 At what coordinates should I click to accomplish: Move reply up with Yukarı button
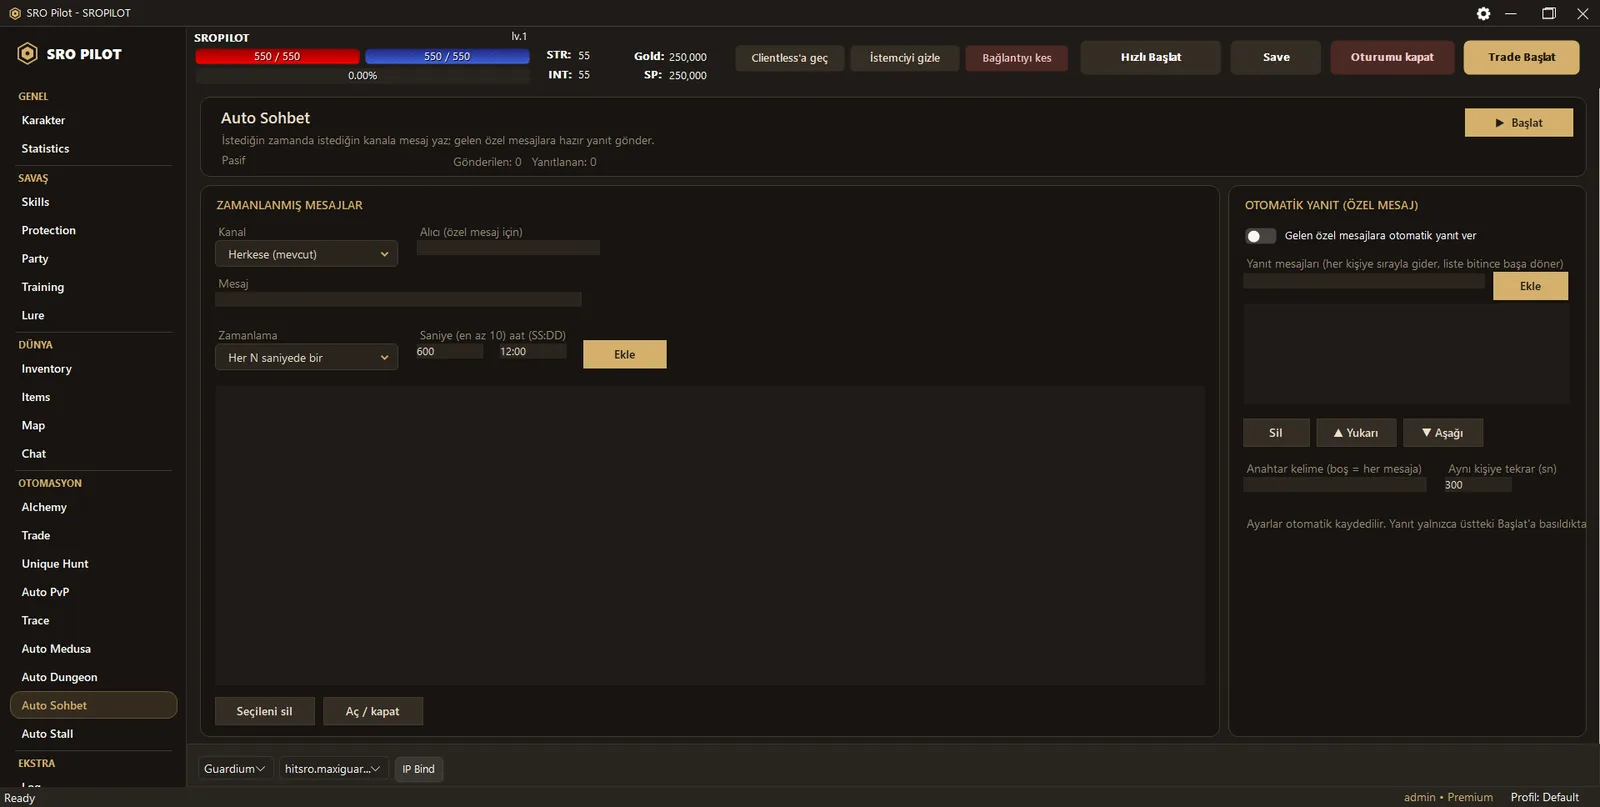click(1356, 433)
